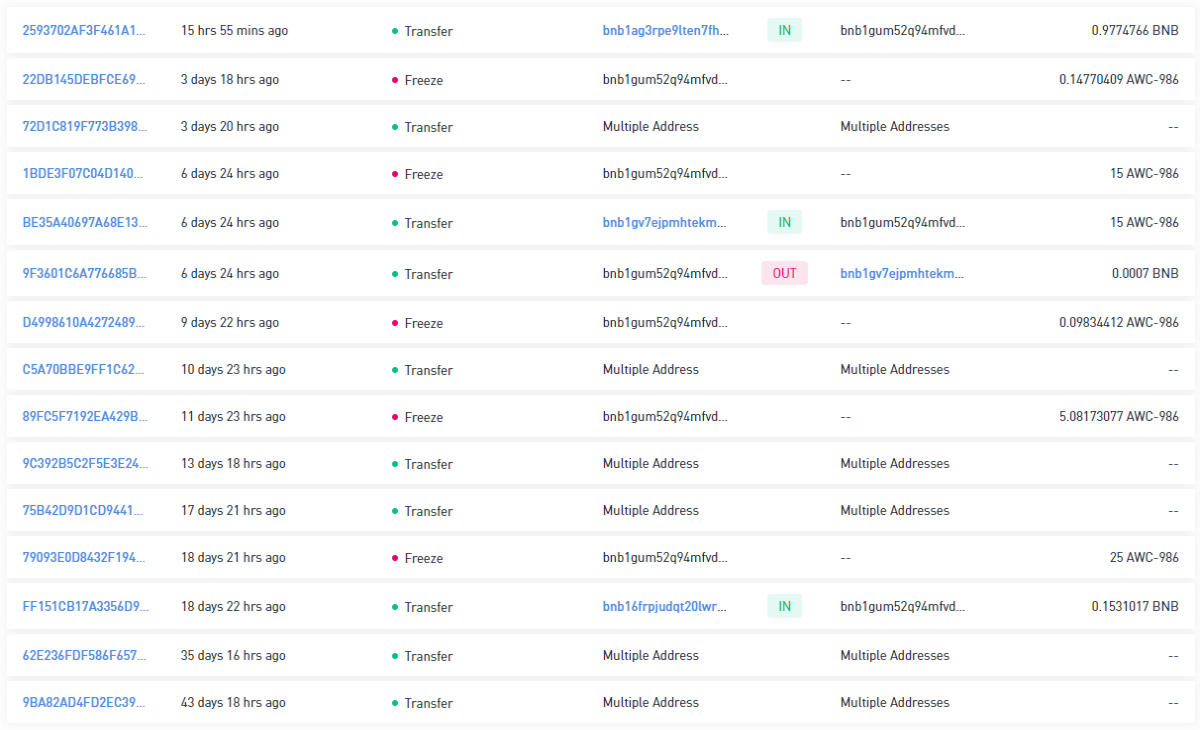
Task: Click amount 0.0007 BNB
Action: click(1145, 274)
